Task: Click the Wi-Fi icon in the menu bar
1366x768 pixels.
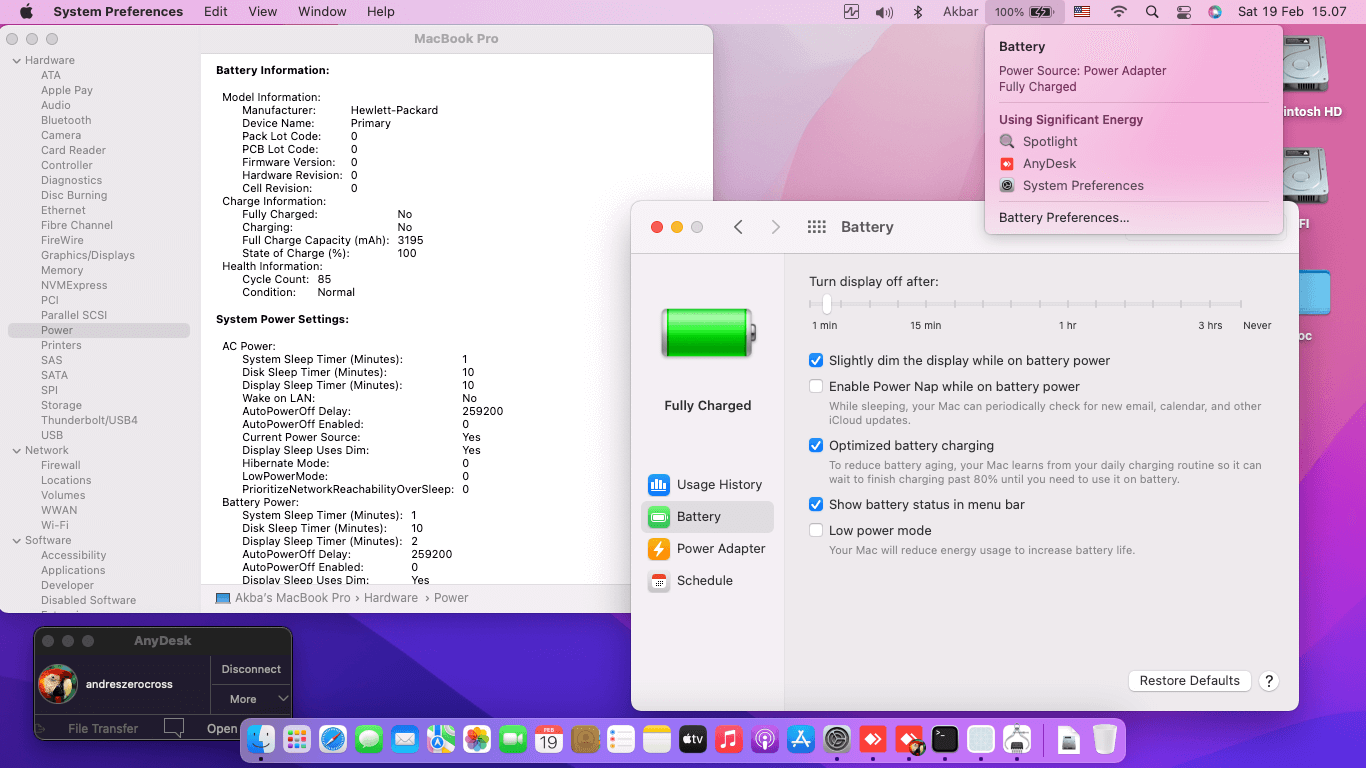Action: 1118,12
